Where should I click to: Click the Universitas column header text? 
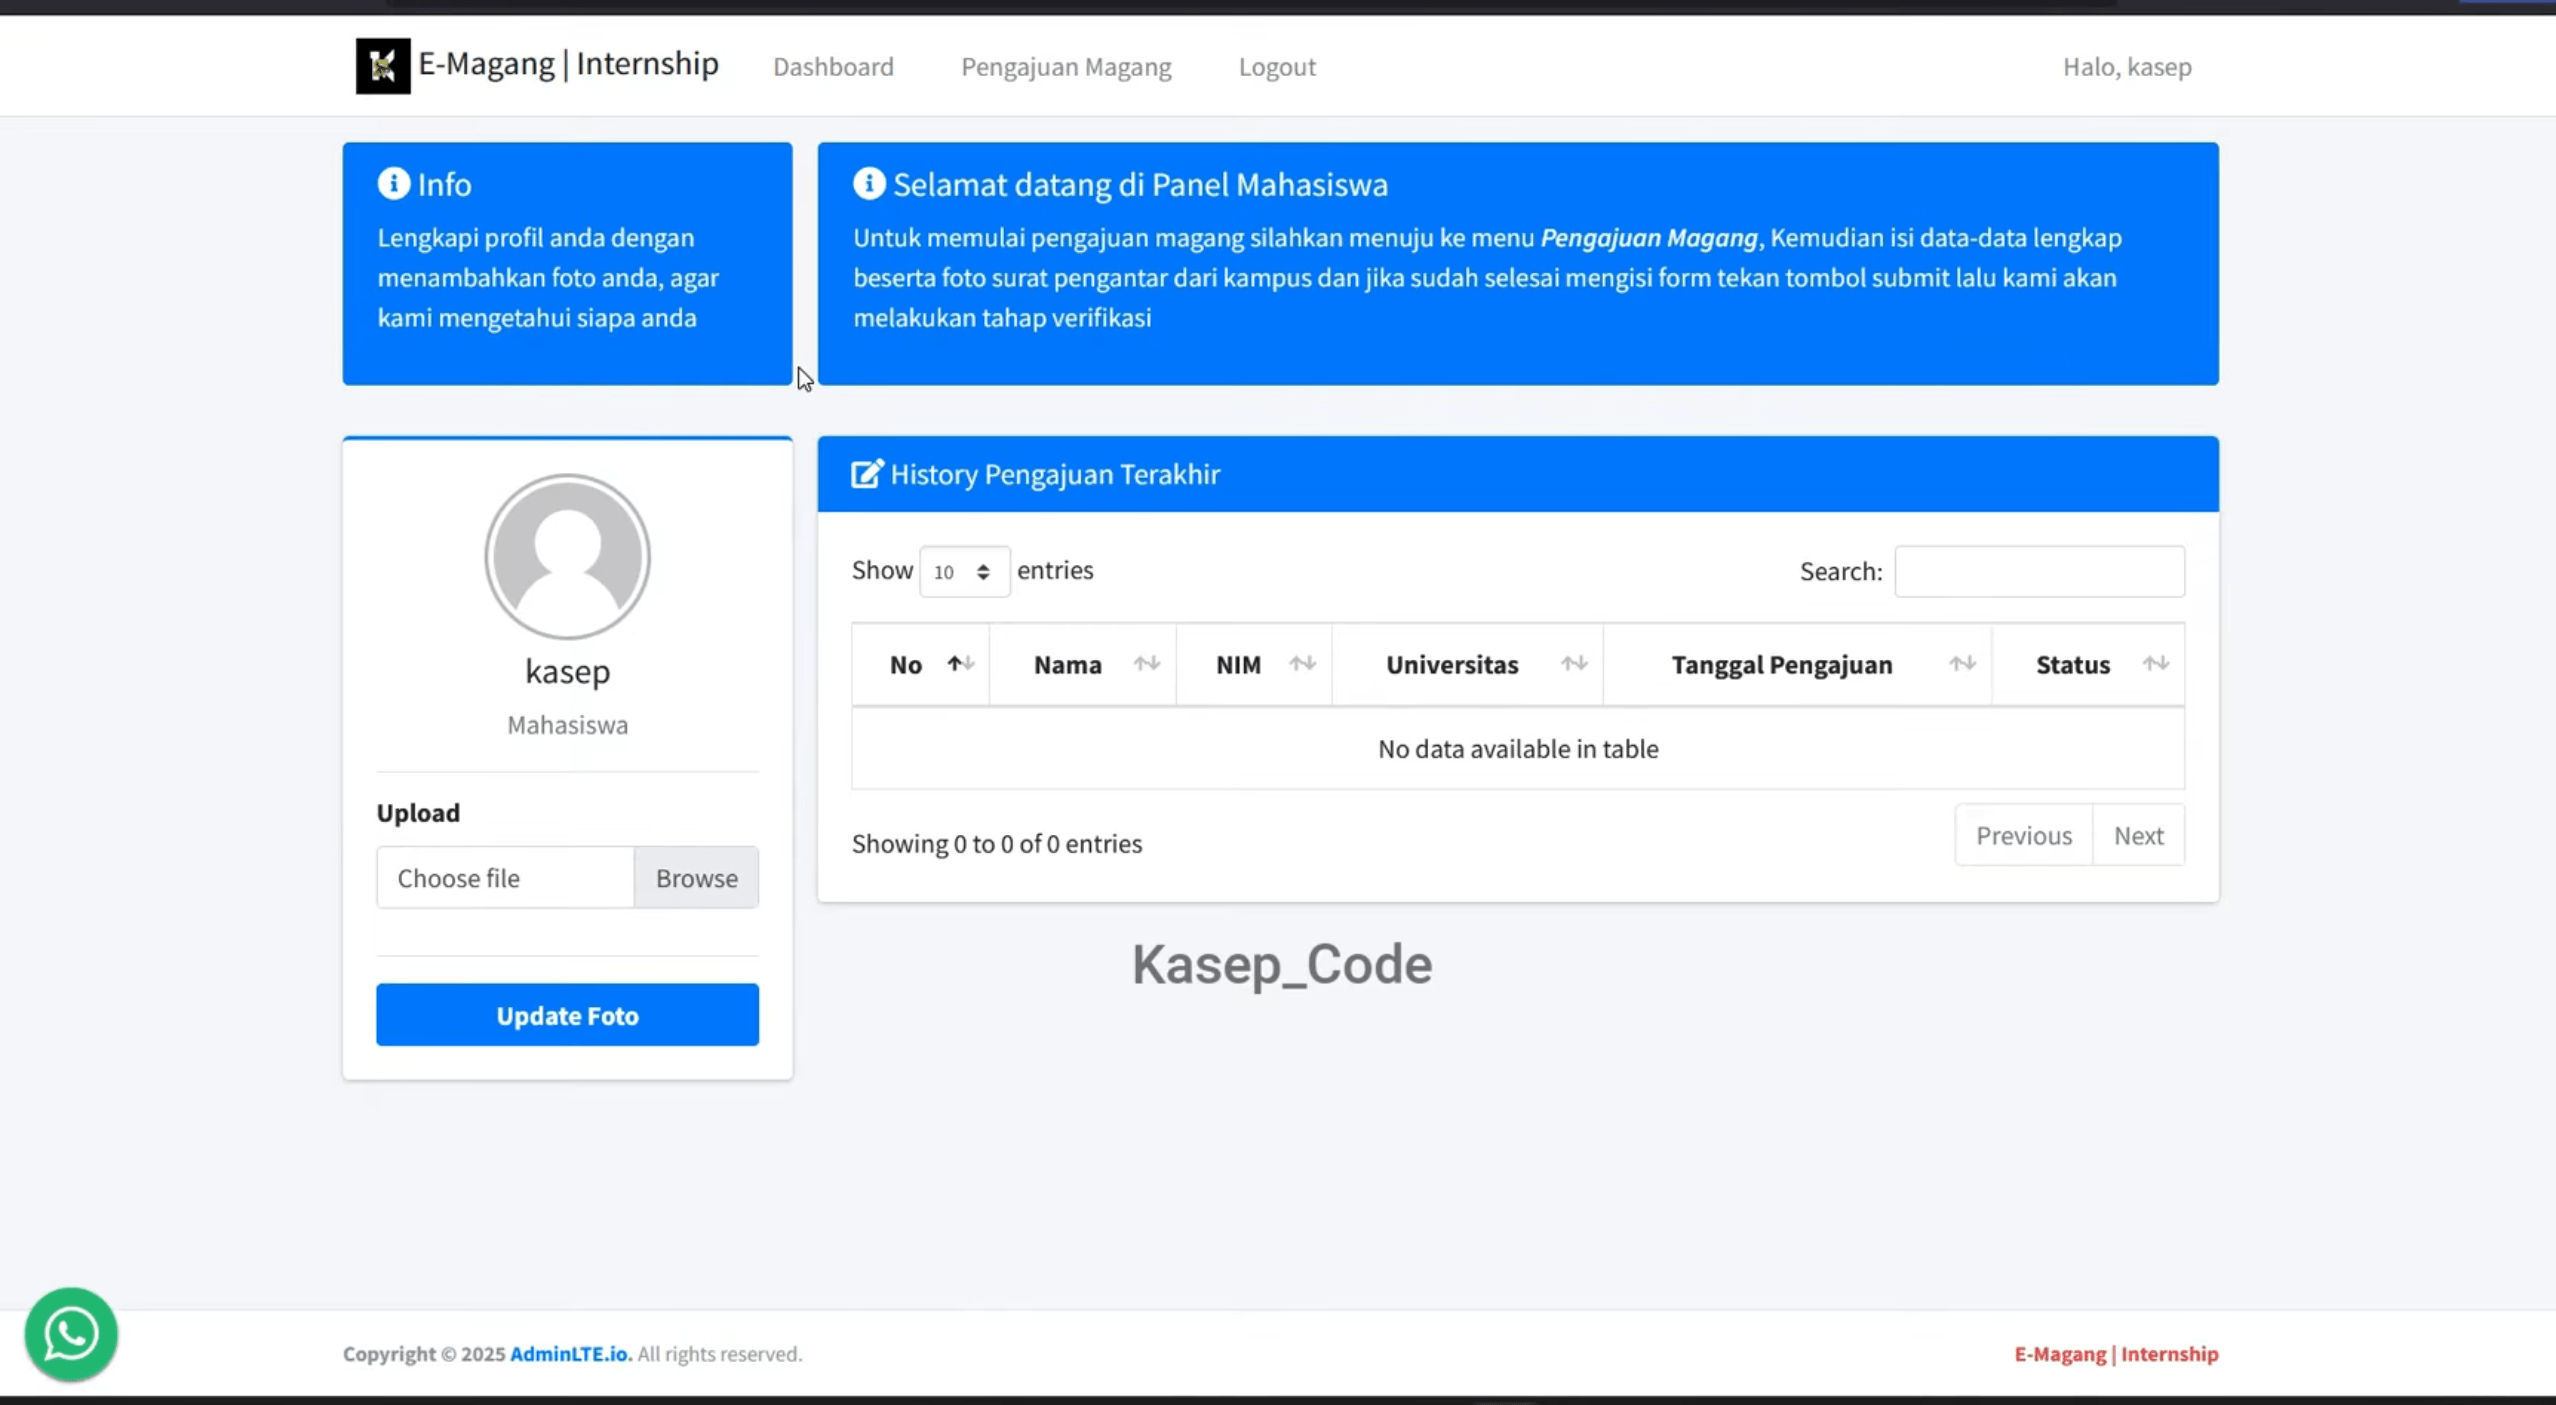point(1452,665)
